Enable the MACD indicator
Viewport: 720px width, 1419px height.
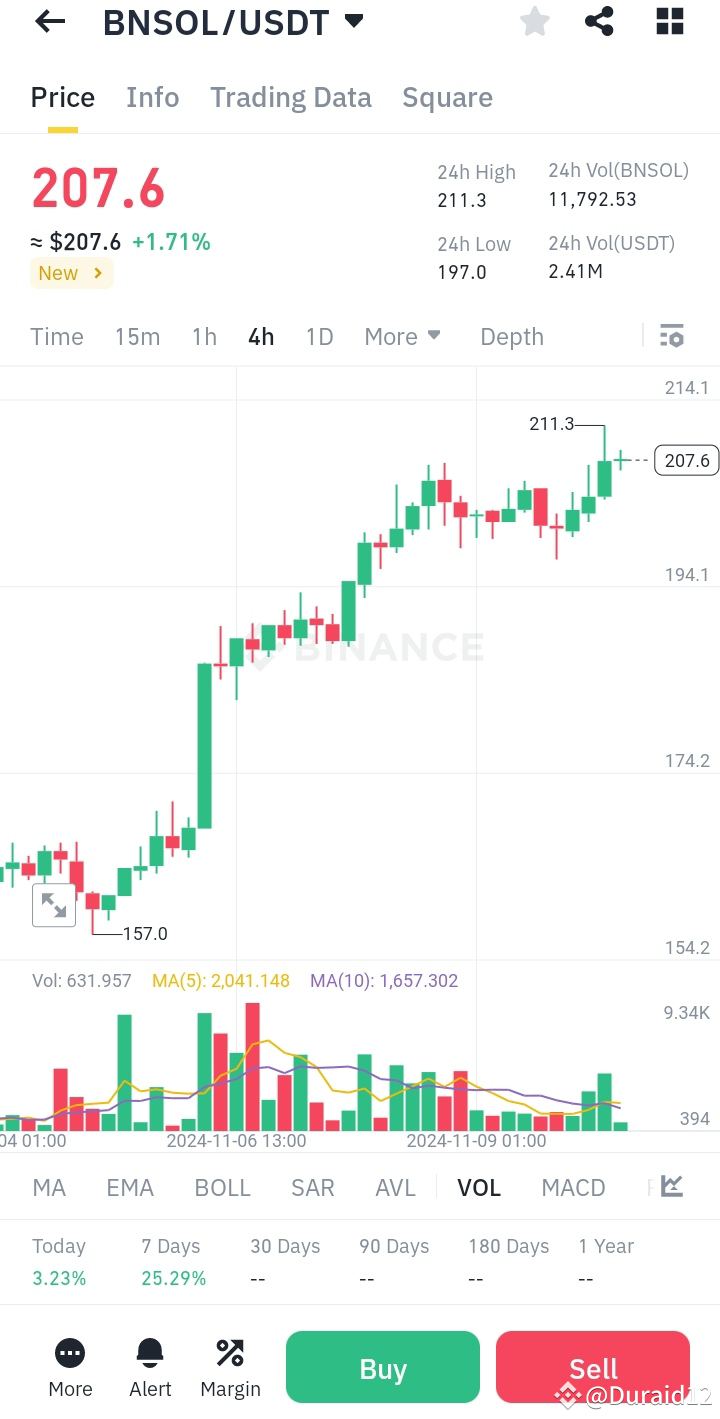573,1187
